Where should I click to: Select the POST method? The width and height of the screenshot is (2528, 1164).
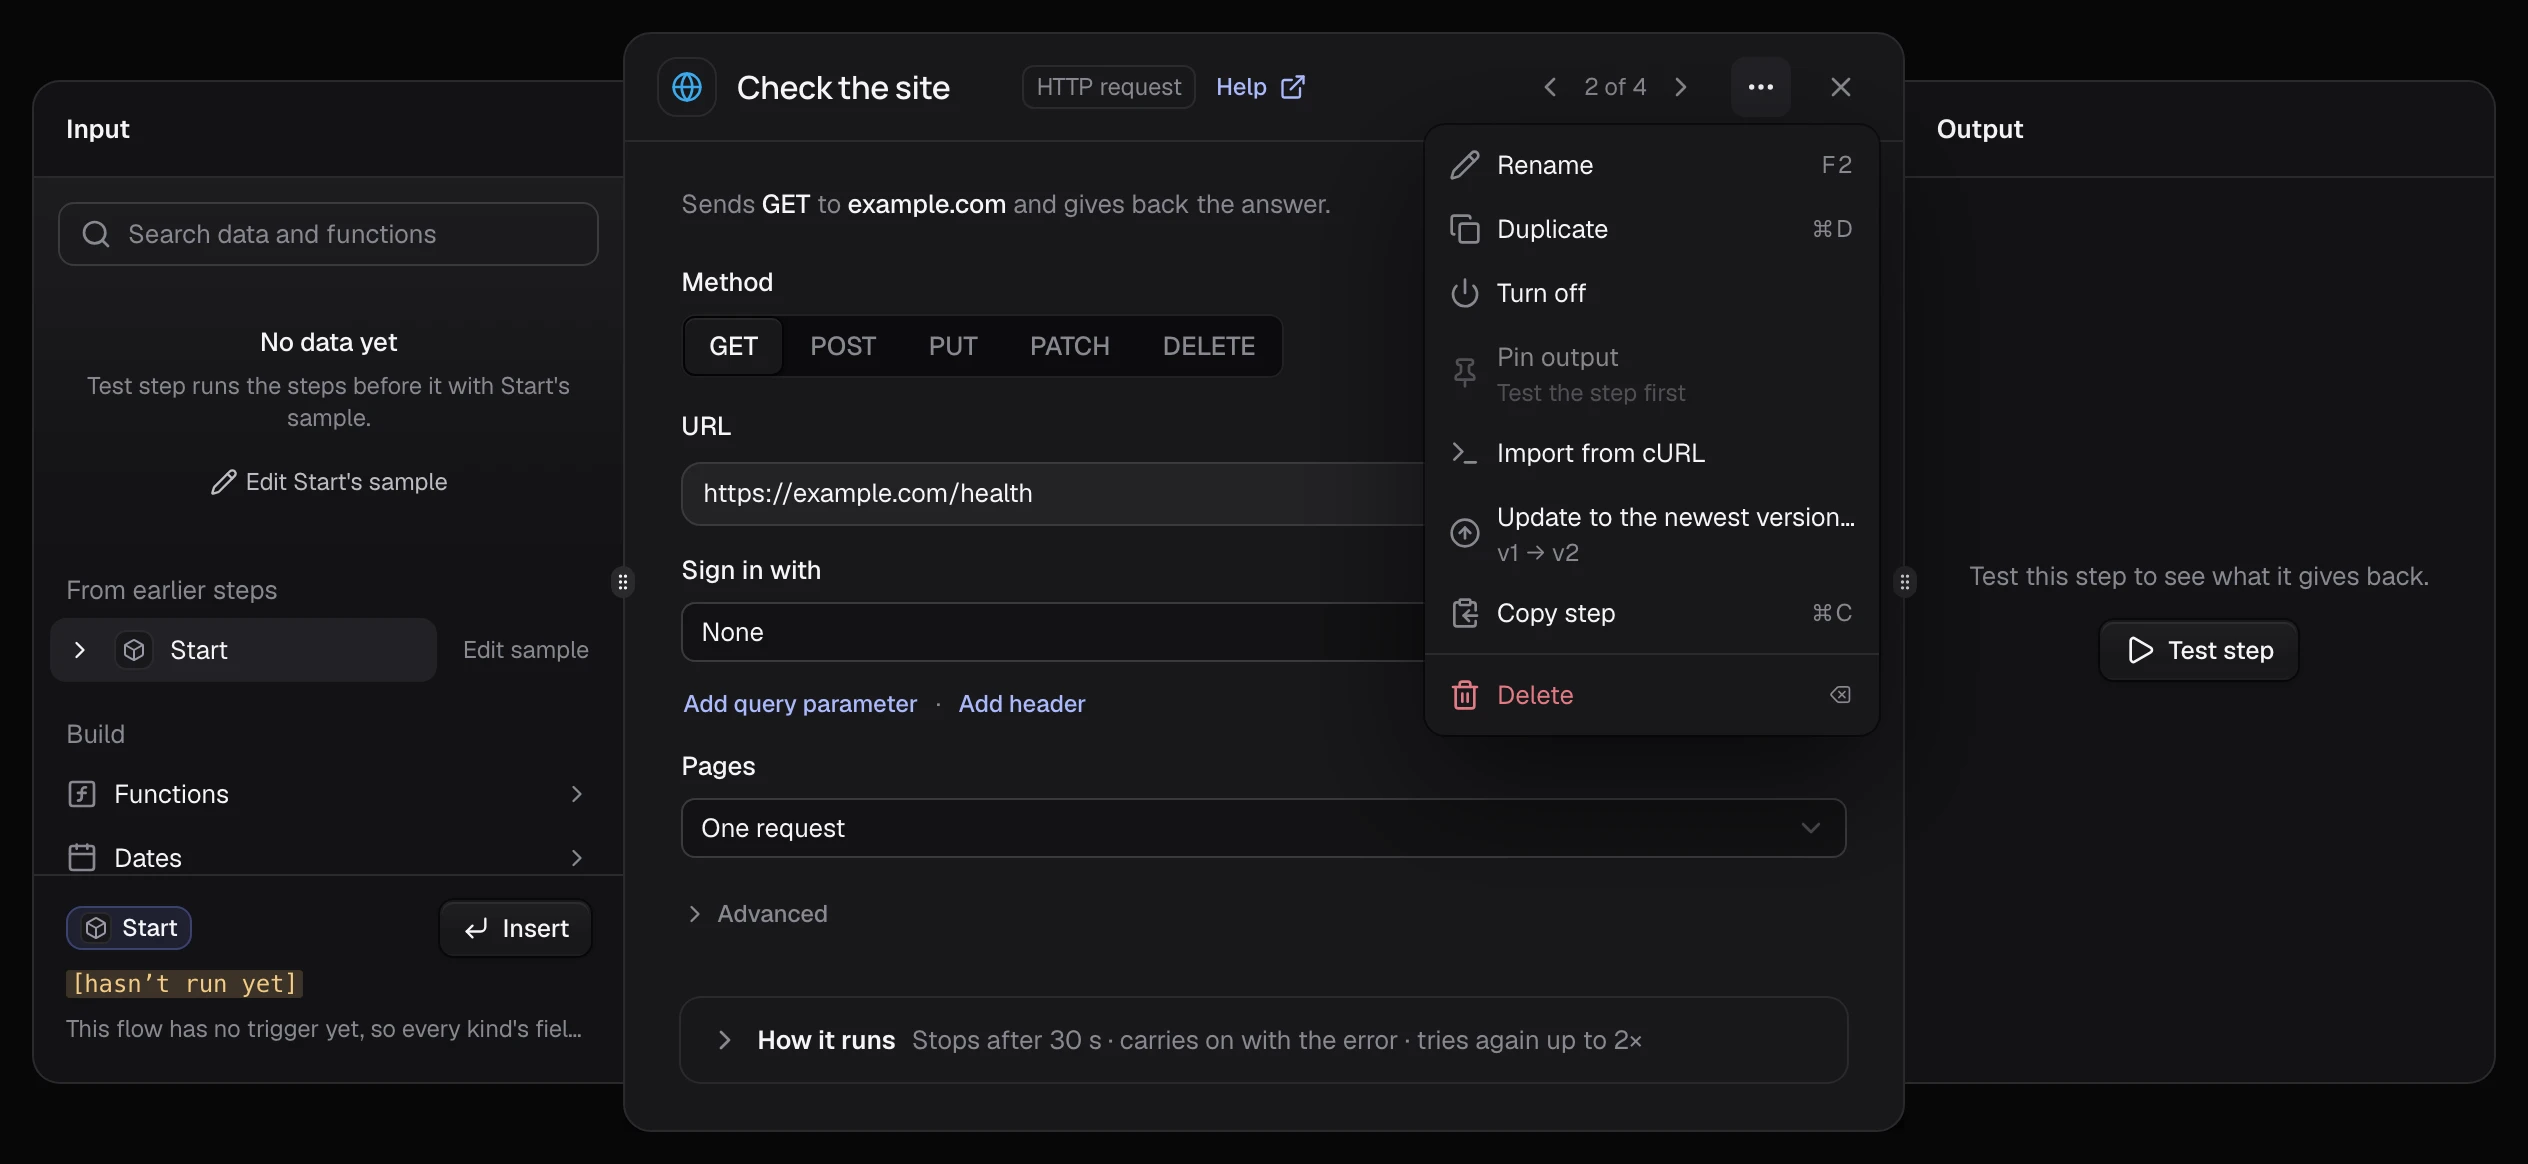pyautogui.click(x=843, y=346)
